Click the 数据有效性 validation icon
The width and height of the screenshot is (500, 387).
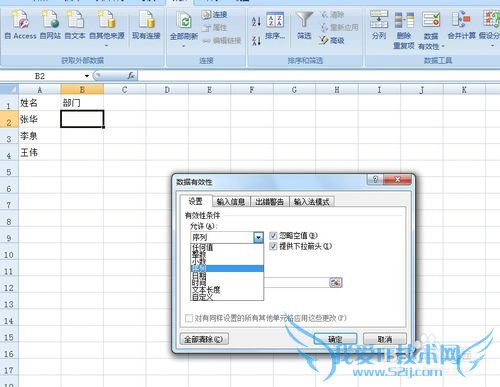tap(431, 20)
